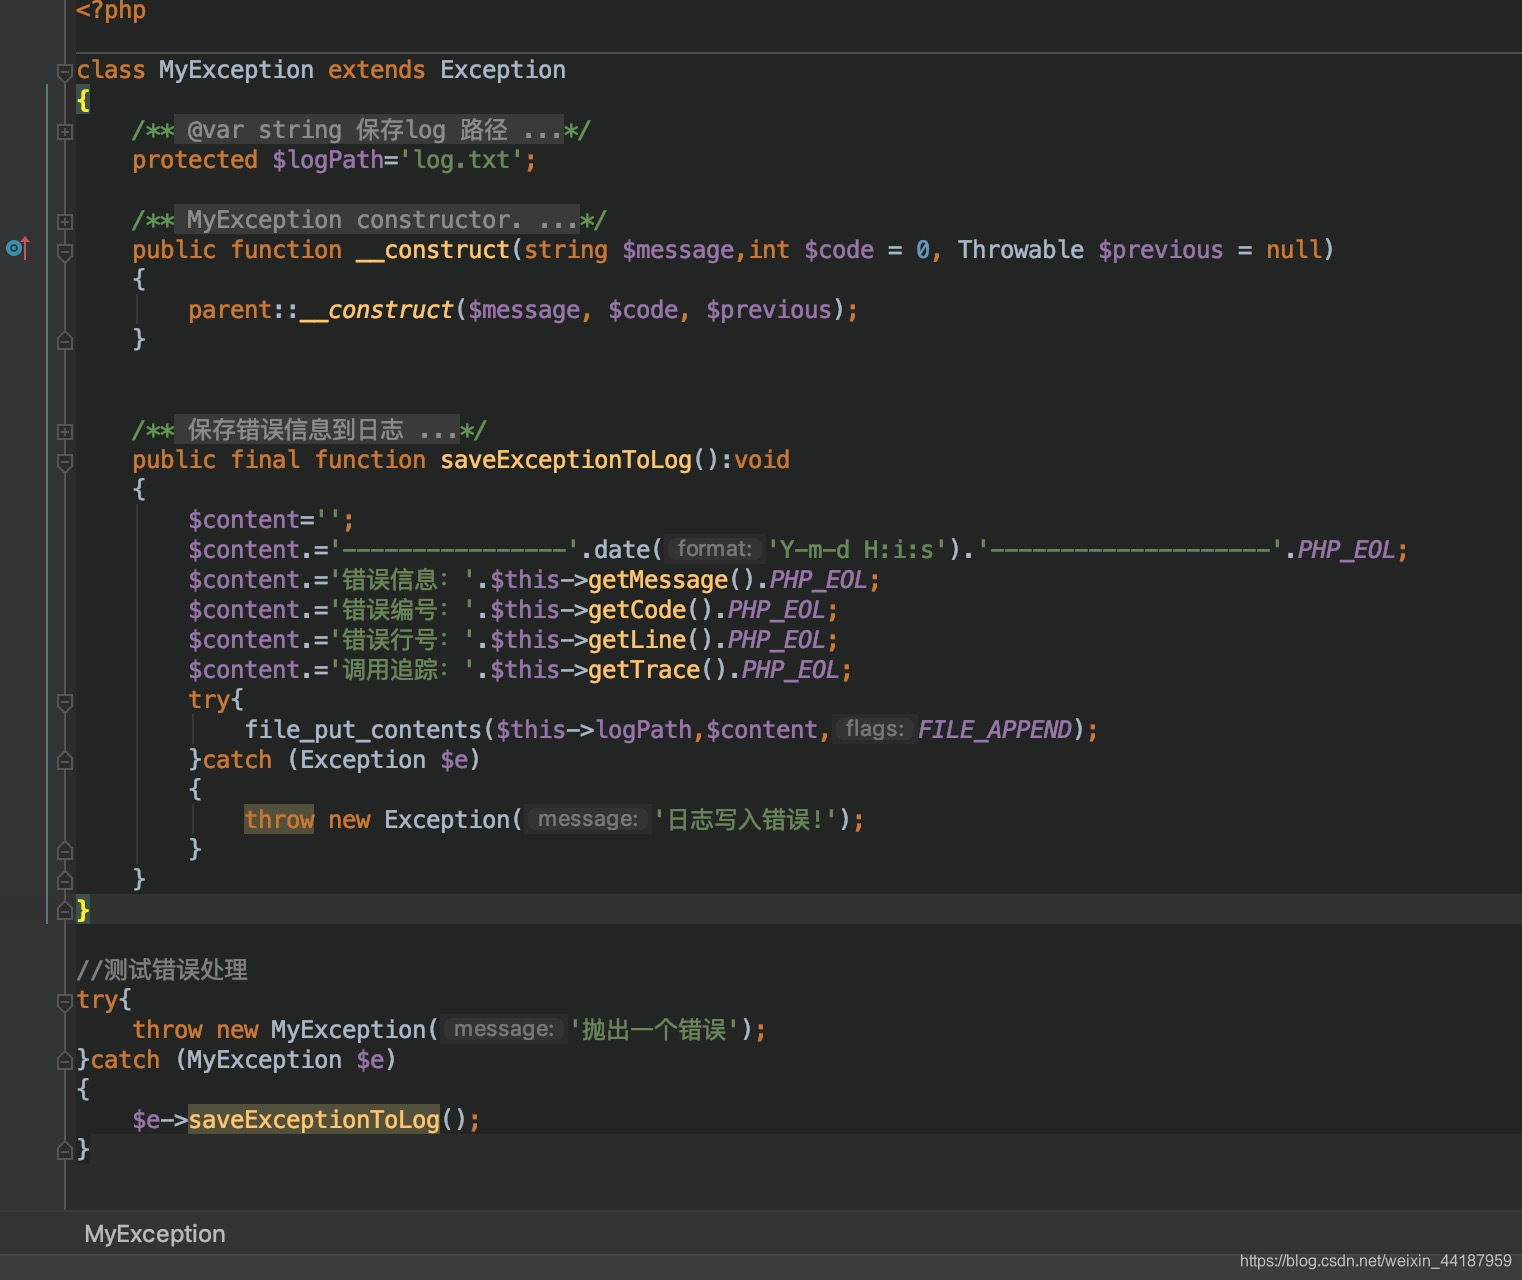Screen dimensions: 1522x1280
Task: Click the '抛出一个错误' string literal
Action: [653, 1030]
